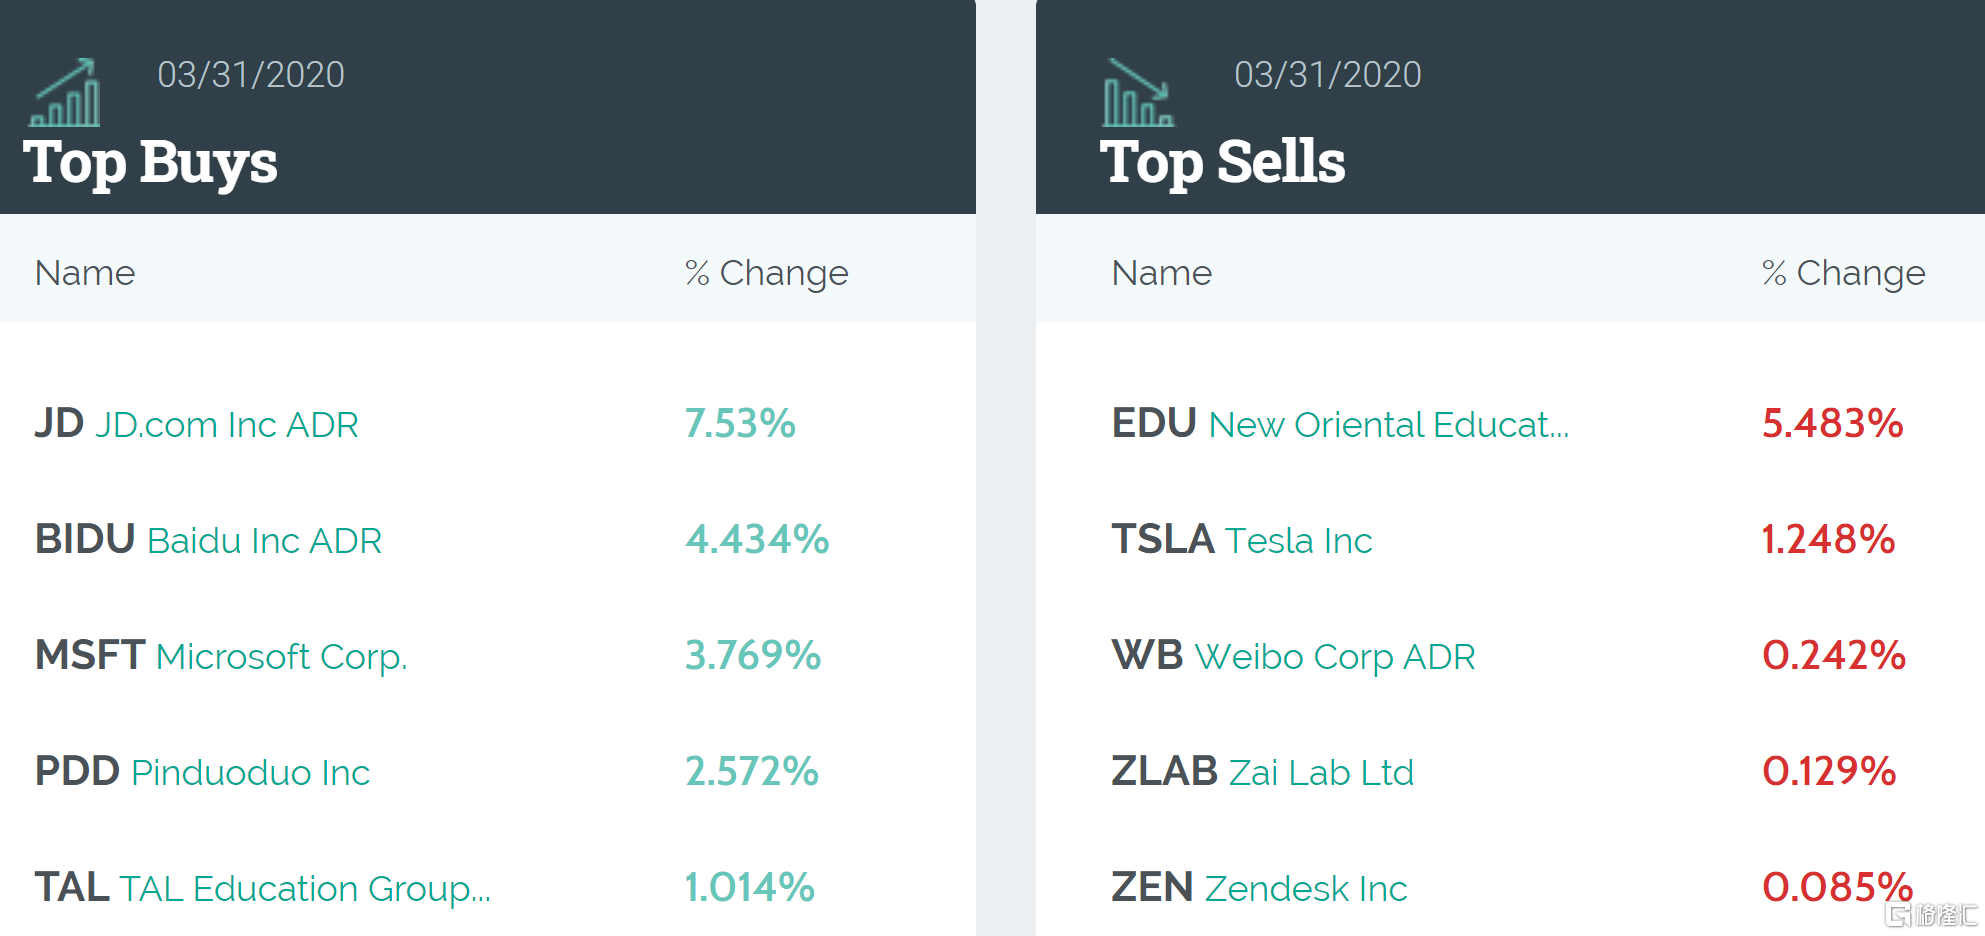Click the TAL Education Group link
The height and width of the screenshot is (936, 1985).
click(305, 889)
